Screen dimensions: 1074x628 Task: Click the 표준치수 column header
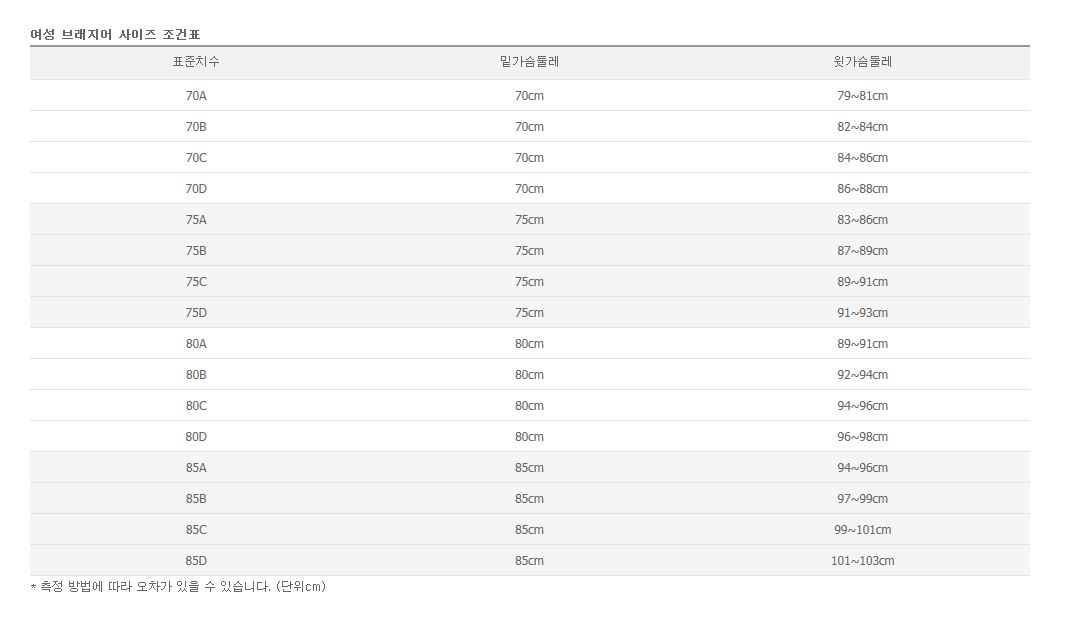tap(196, 62)
